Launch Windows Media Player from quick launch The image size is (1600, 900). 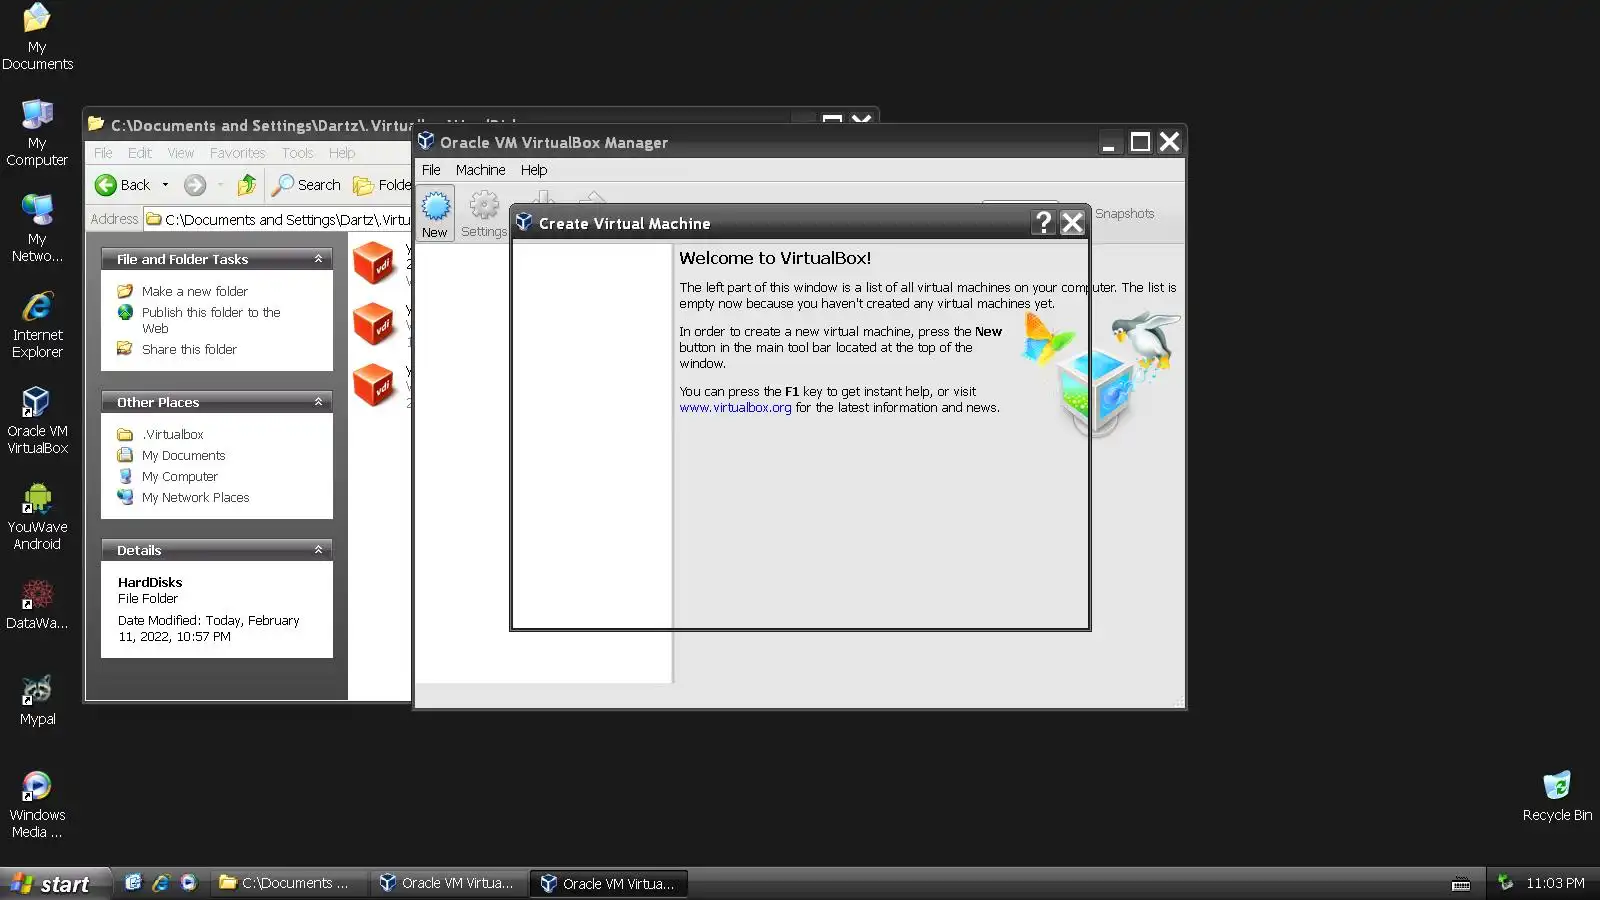pos(189,883)
